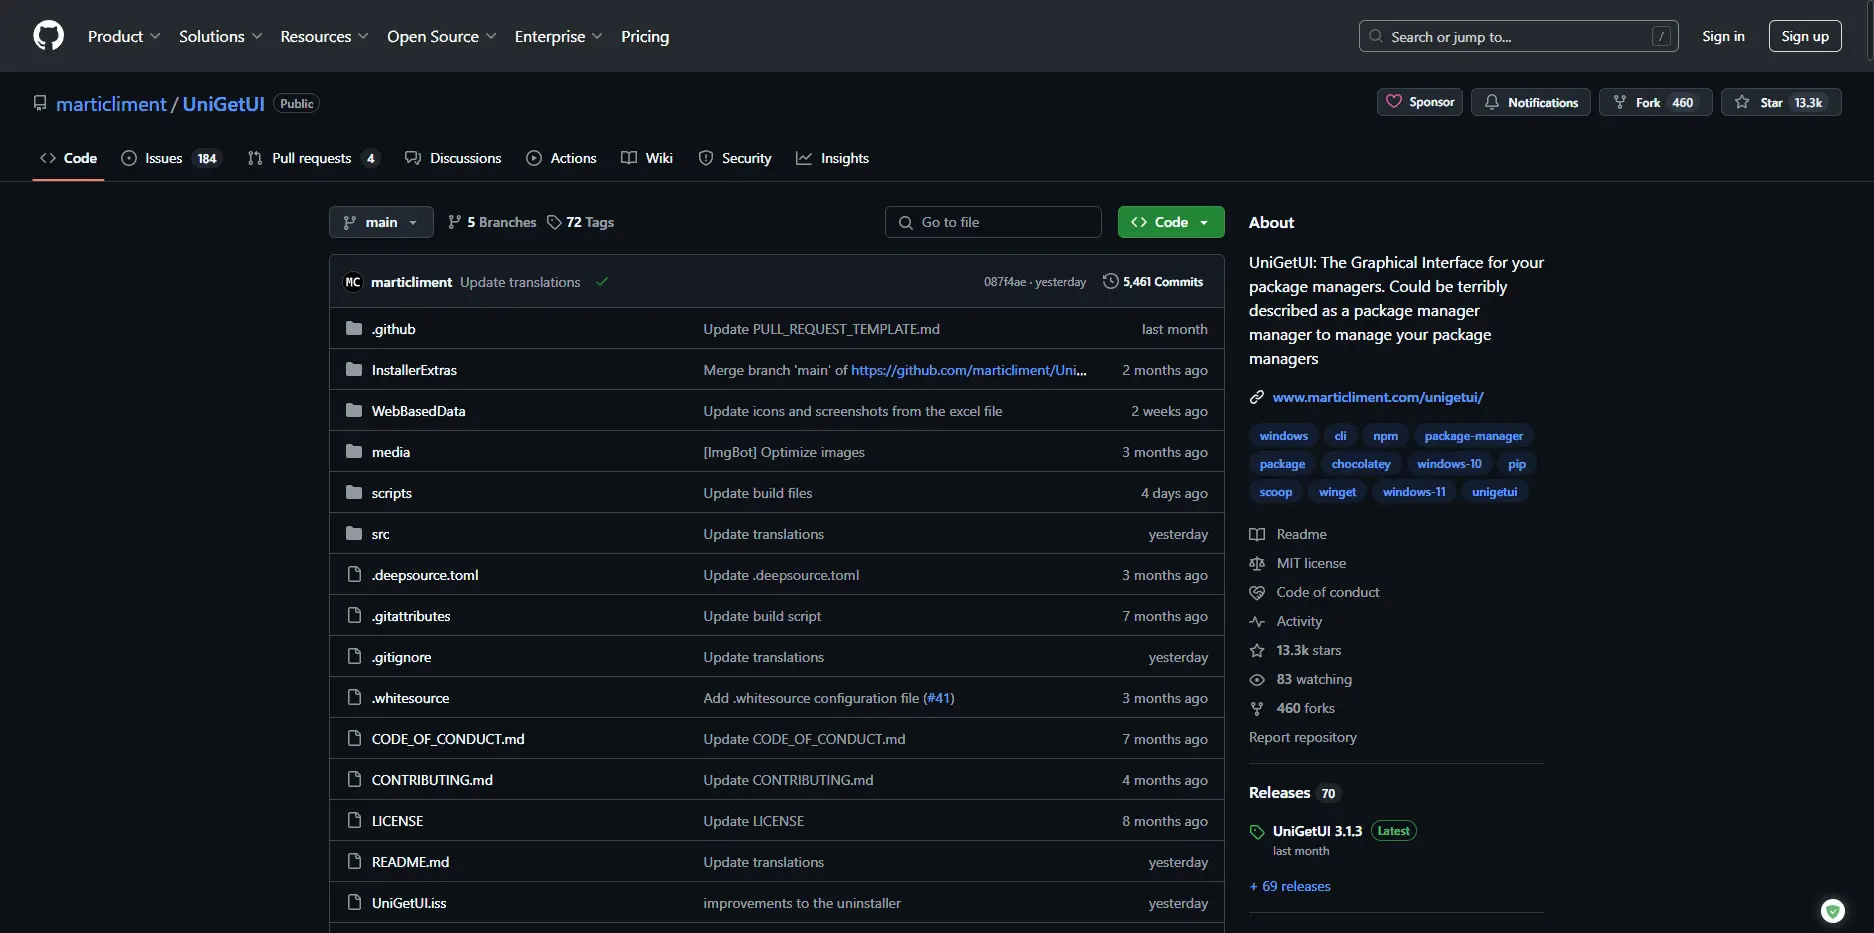The height and width of the screenshot is (933, 1874).
Task: Star the repository with Star button
Action: pos(1781,102)
